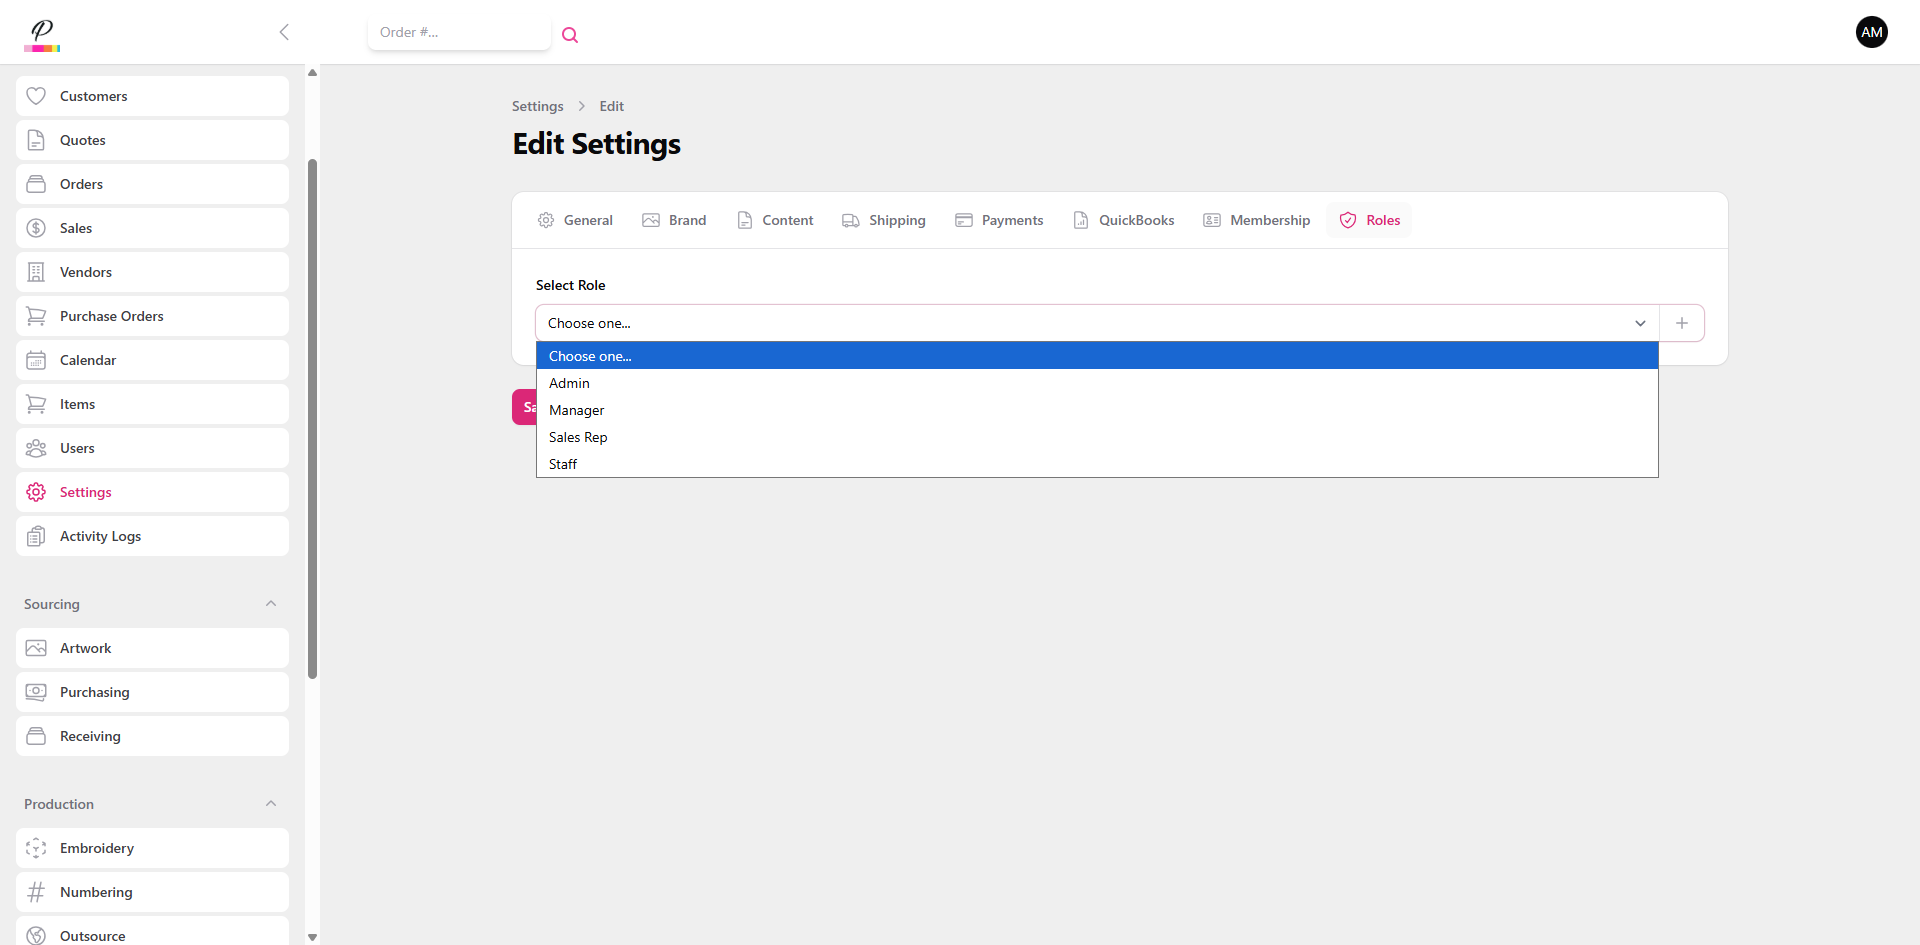Select Admin from the role dropdown
Image resolution: width=1920 pixels, height=945 pixels.
569,383
